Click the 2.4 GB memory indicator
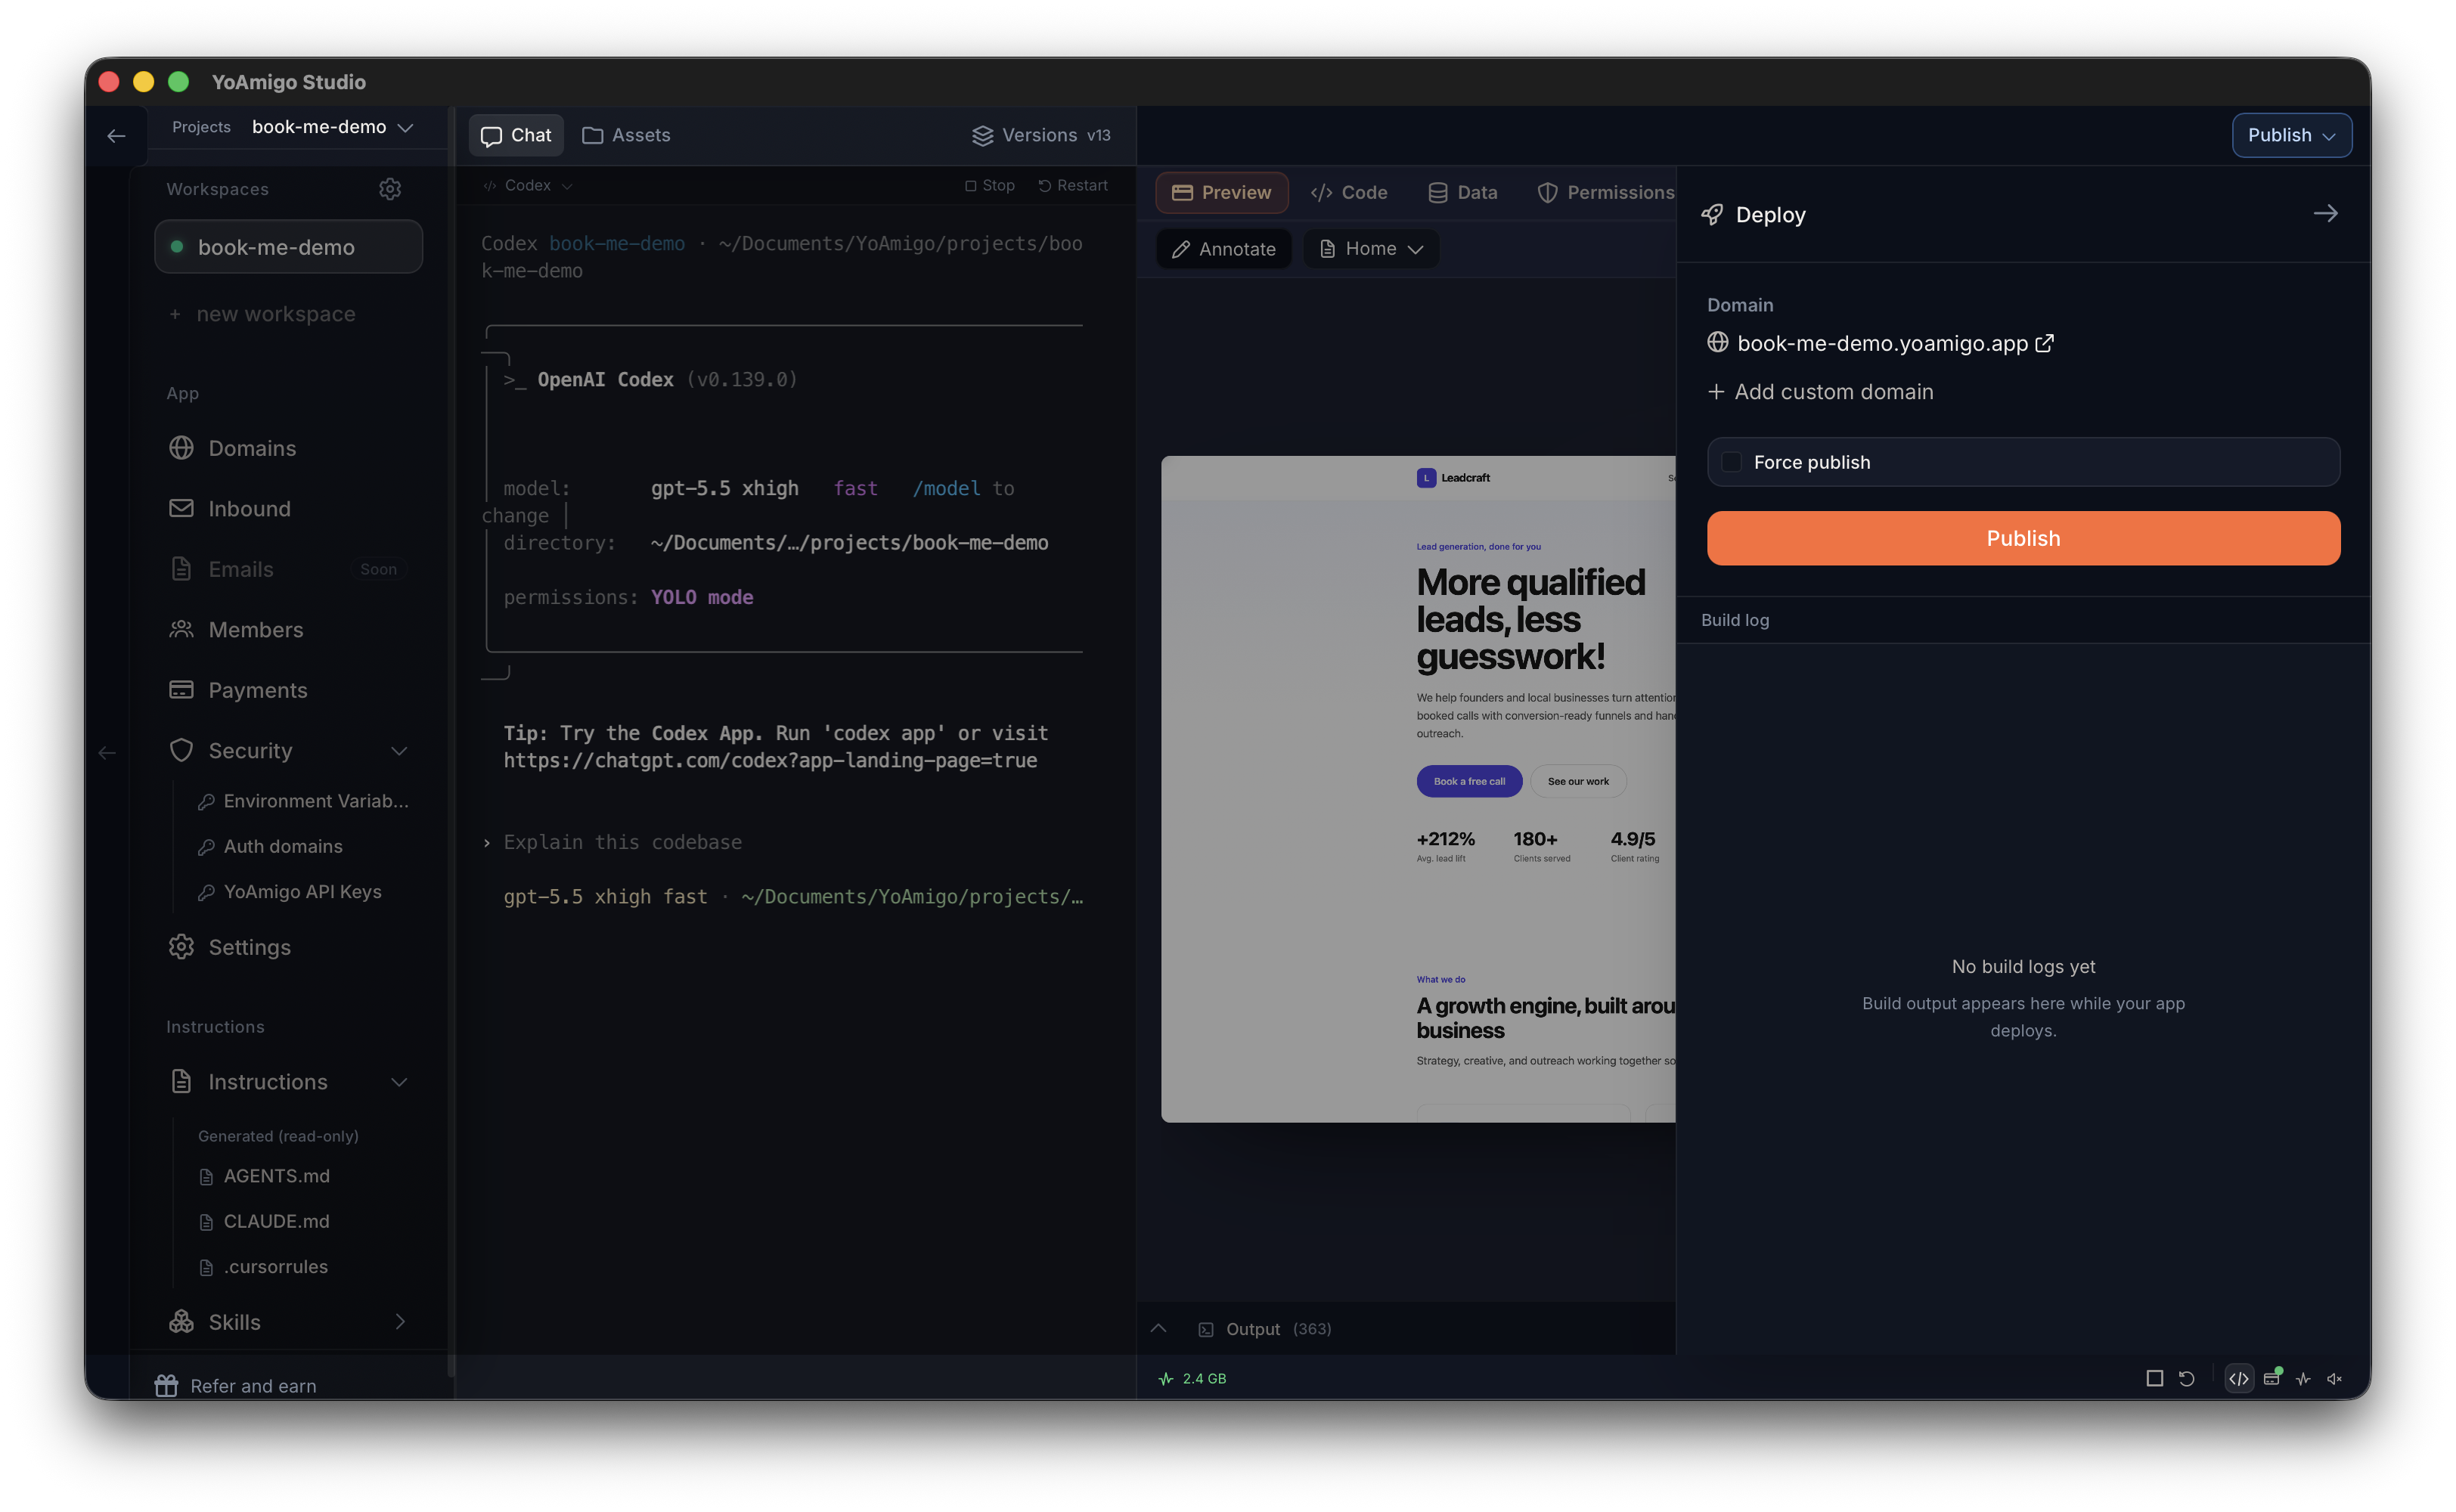The image size is (2456, 1512). [x=1193, y=1378]
